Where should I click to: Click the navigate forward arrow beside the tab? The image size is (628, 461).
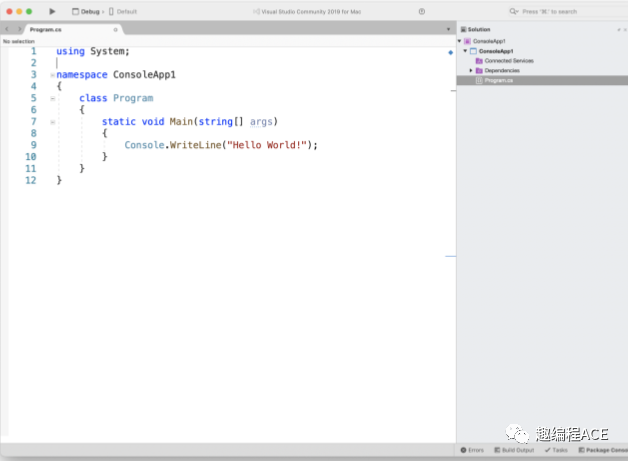[19, 30]
